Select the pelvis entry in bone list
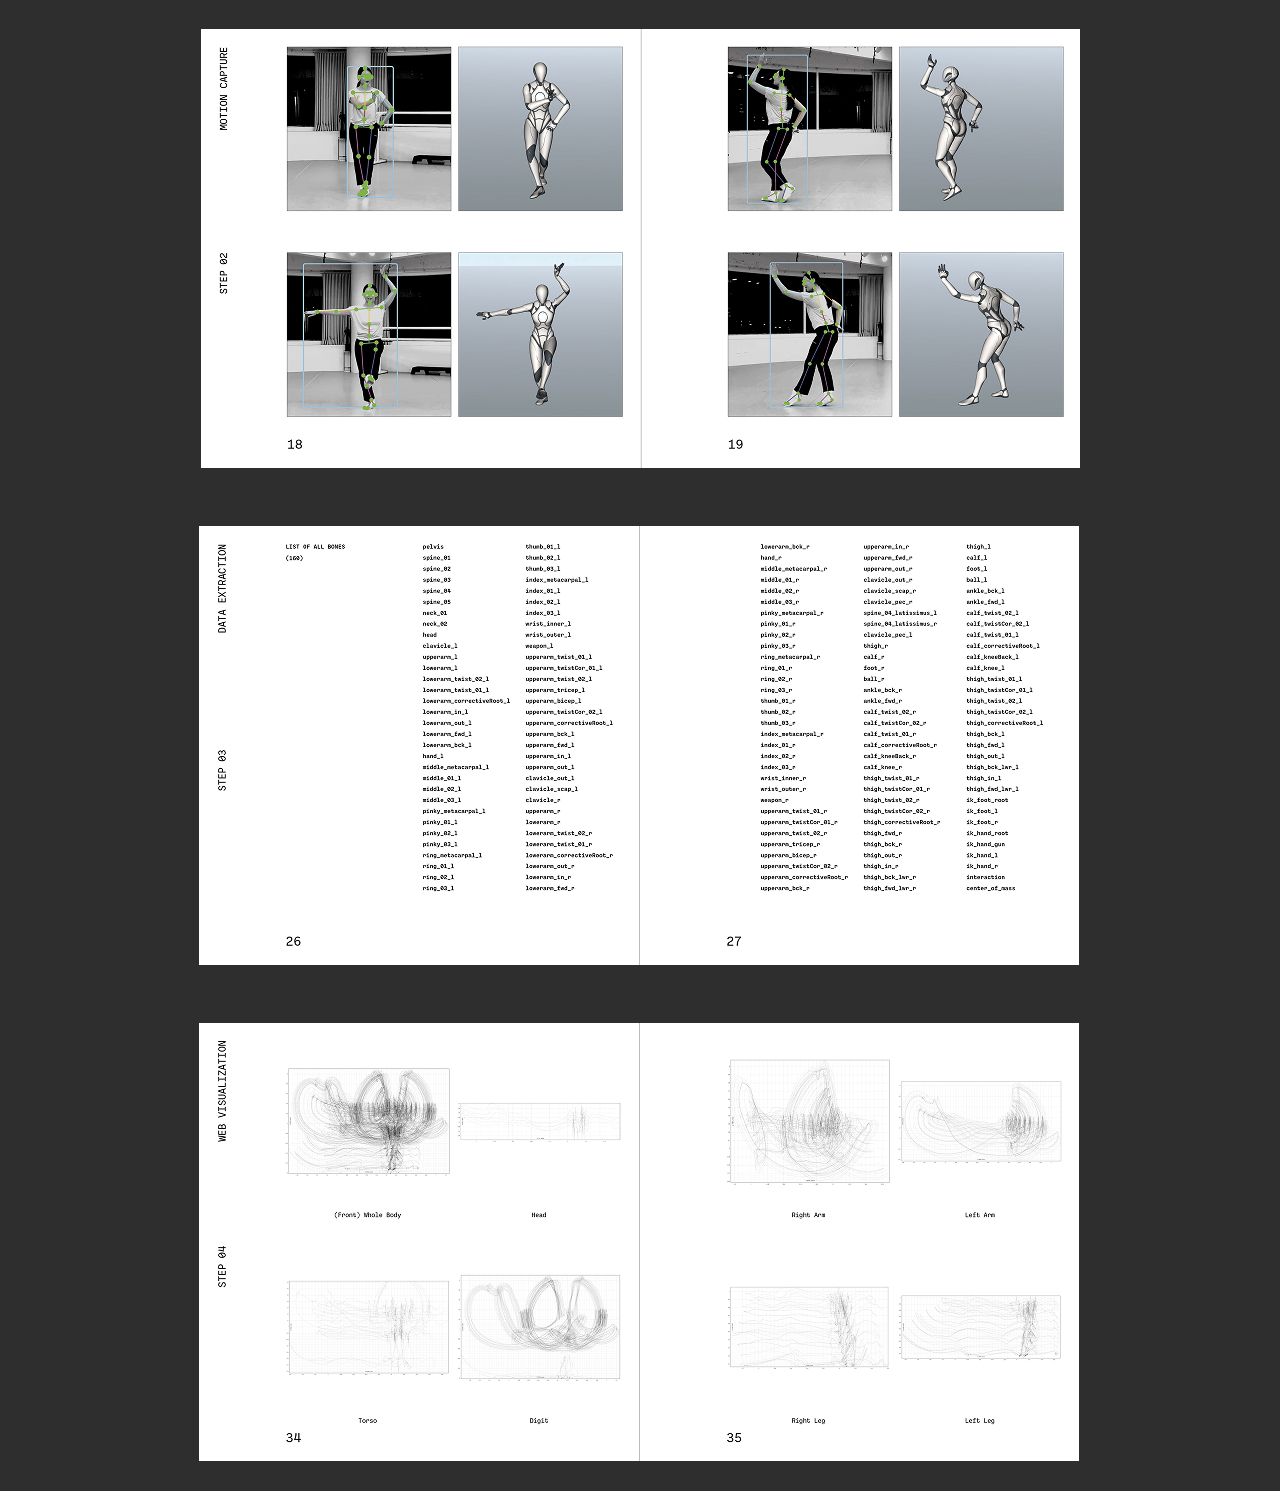This screenshot has height=1491, width=1280. [x=433, y=547]
